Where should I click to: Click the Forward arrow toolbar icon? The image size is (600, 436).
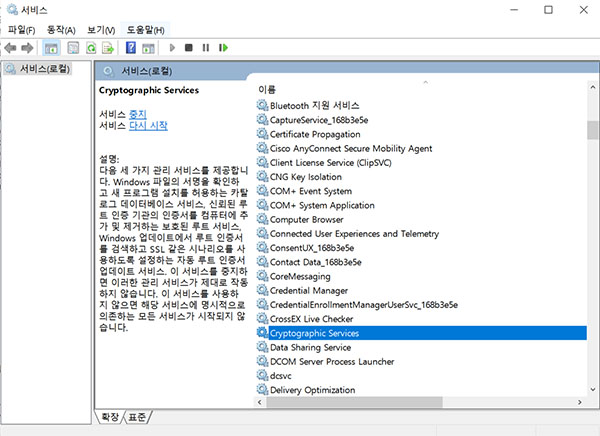(x=27, y=48)
